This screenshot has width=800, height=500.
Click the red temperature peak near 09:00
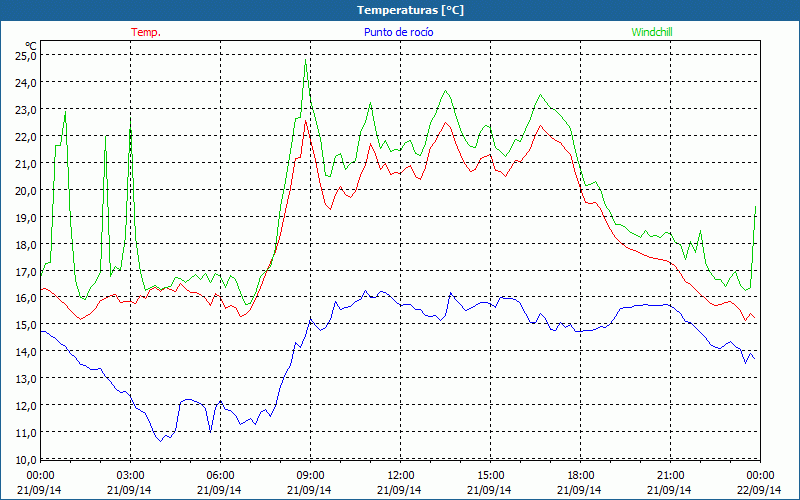pos(305,121)
